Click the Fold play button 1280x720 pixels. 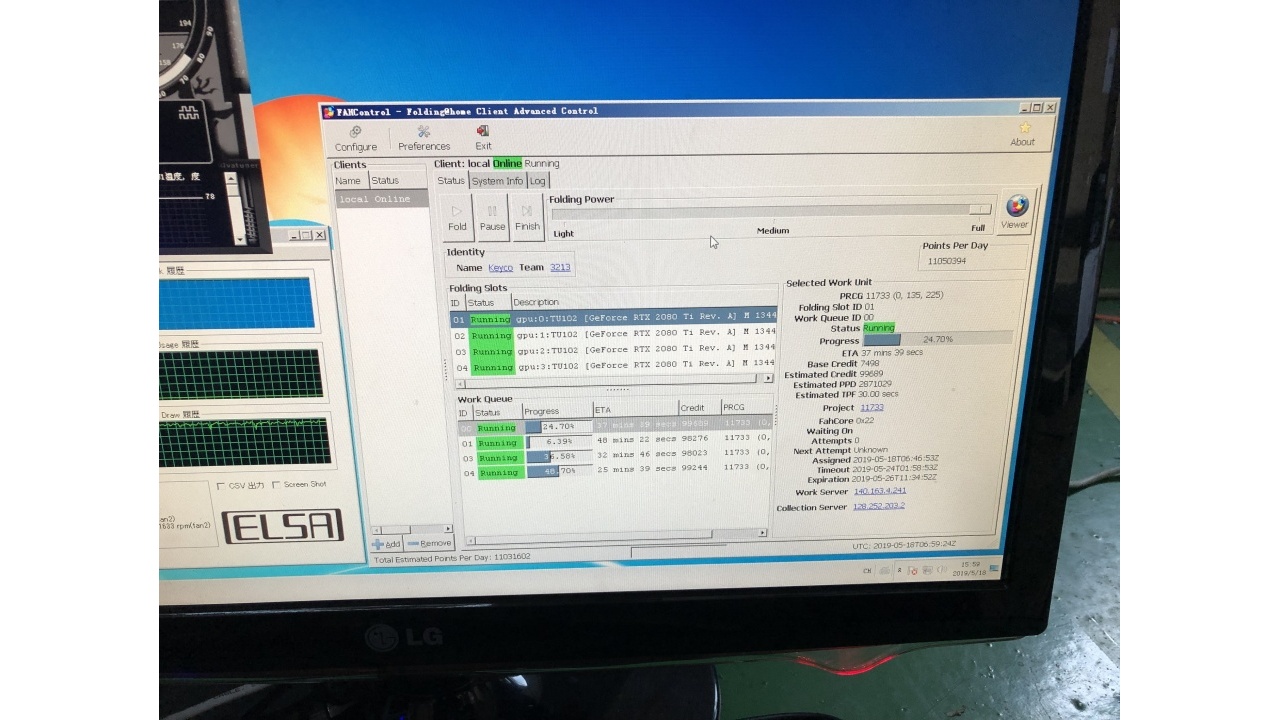click(x=457, y=218)
